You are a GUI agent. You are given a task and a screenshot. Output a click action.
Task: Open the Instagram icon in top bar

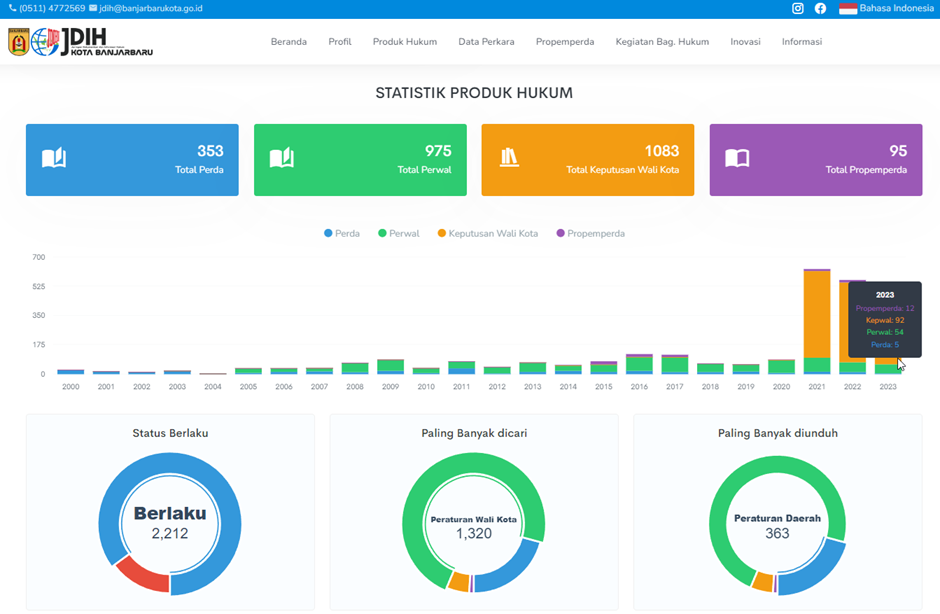point(798,8)
